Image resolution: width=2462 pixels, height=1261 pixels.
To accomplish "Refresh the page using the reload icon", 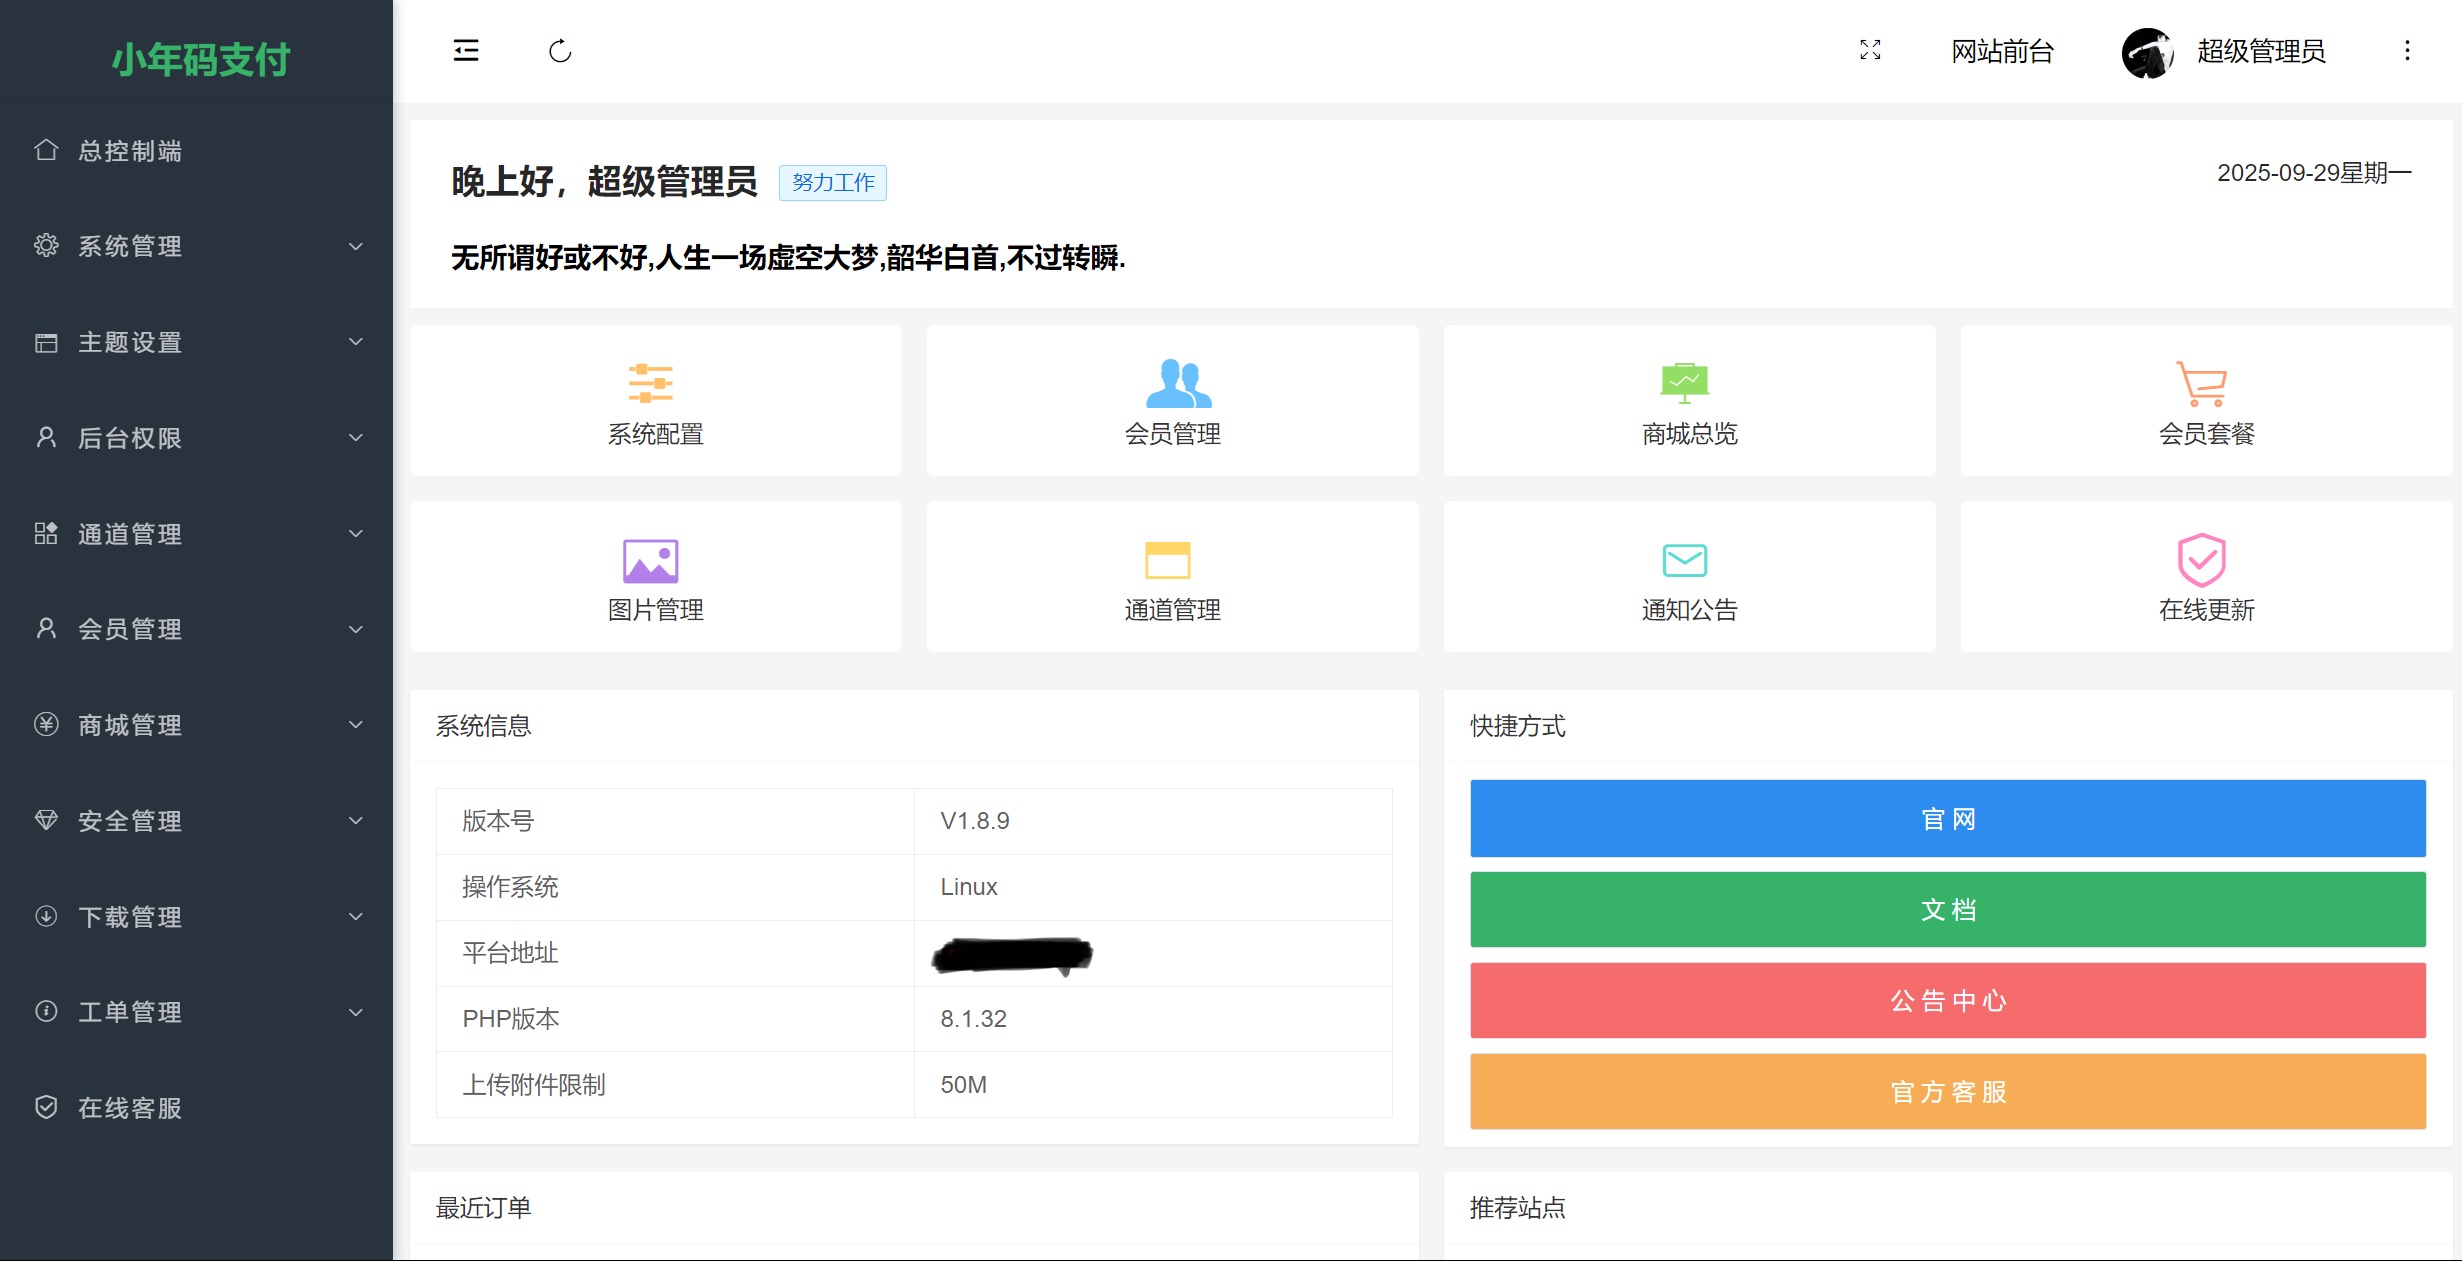I will (x=561, y=51).
